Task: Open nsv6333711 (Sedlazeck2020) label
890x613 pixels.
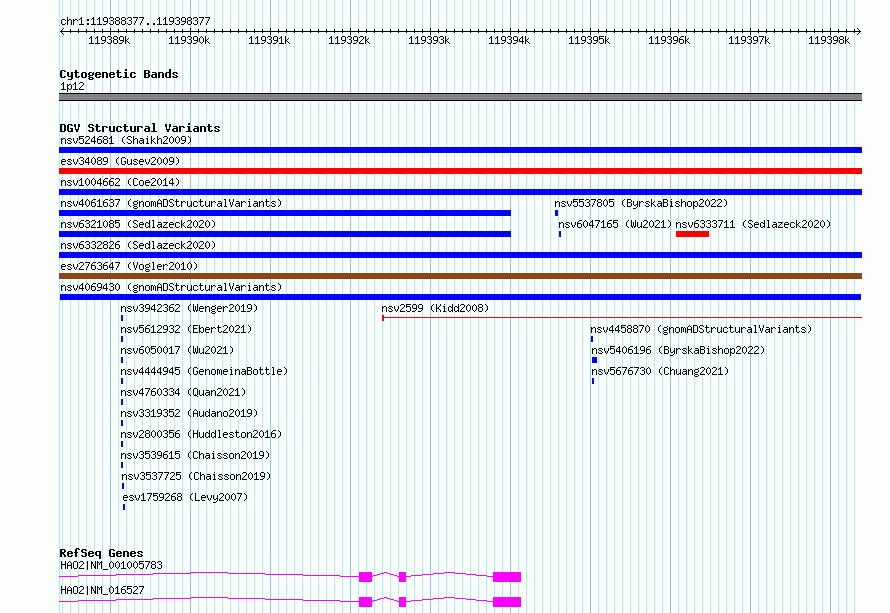Action: tap(753, 224)
